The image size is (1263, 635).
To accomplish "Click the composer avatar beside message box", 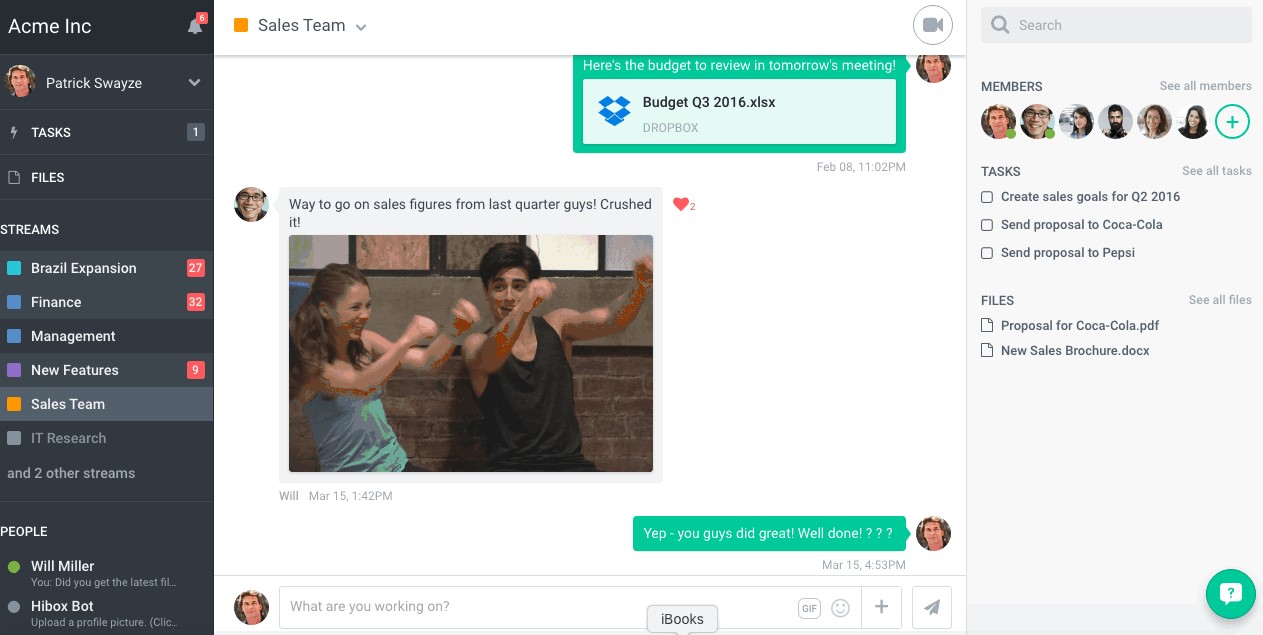I will [x=251, y=607].
